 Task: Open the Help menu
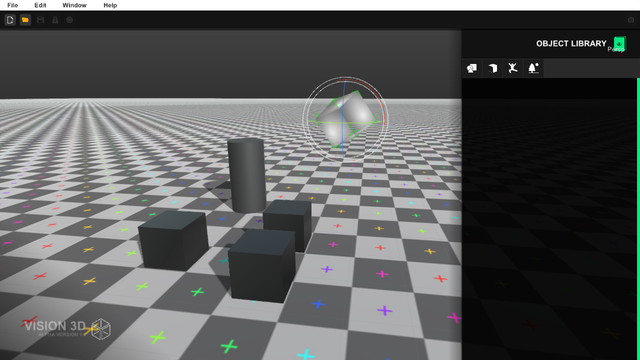110,5
